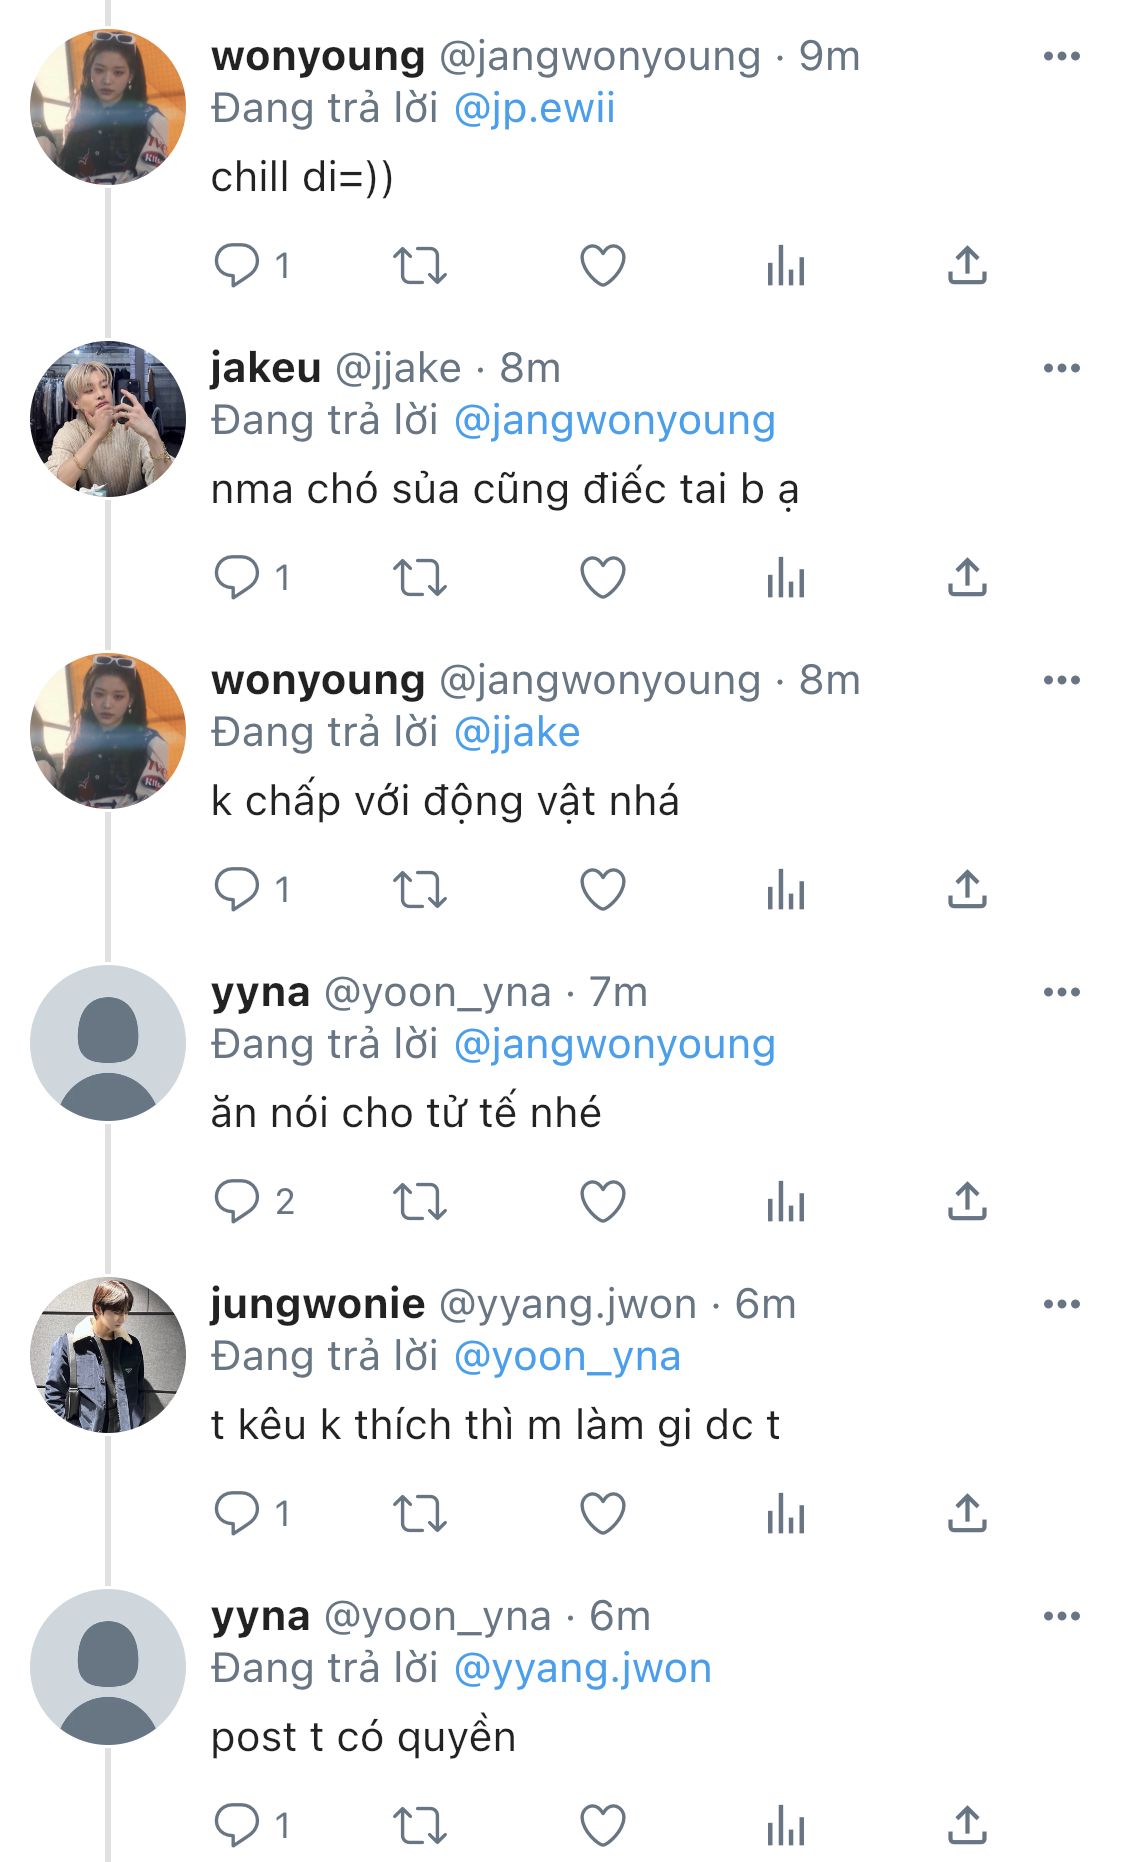1125x1862 pixels.
Task: Like wonyoung's "k chấp với động vật nhá" tweet
Action: pos(603,890)
